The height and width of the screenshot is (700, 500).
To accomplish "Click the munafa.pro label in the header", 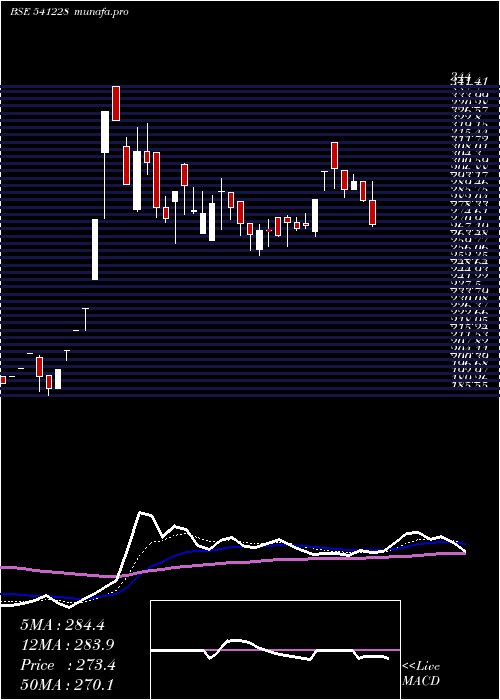I will 101,12.
